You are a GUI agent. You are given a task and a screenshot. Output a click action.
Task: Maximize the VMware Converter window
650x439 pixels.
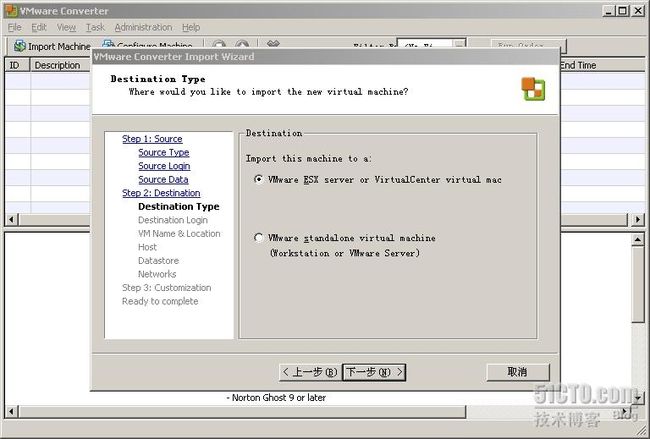pos(623,11)
